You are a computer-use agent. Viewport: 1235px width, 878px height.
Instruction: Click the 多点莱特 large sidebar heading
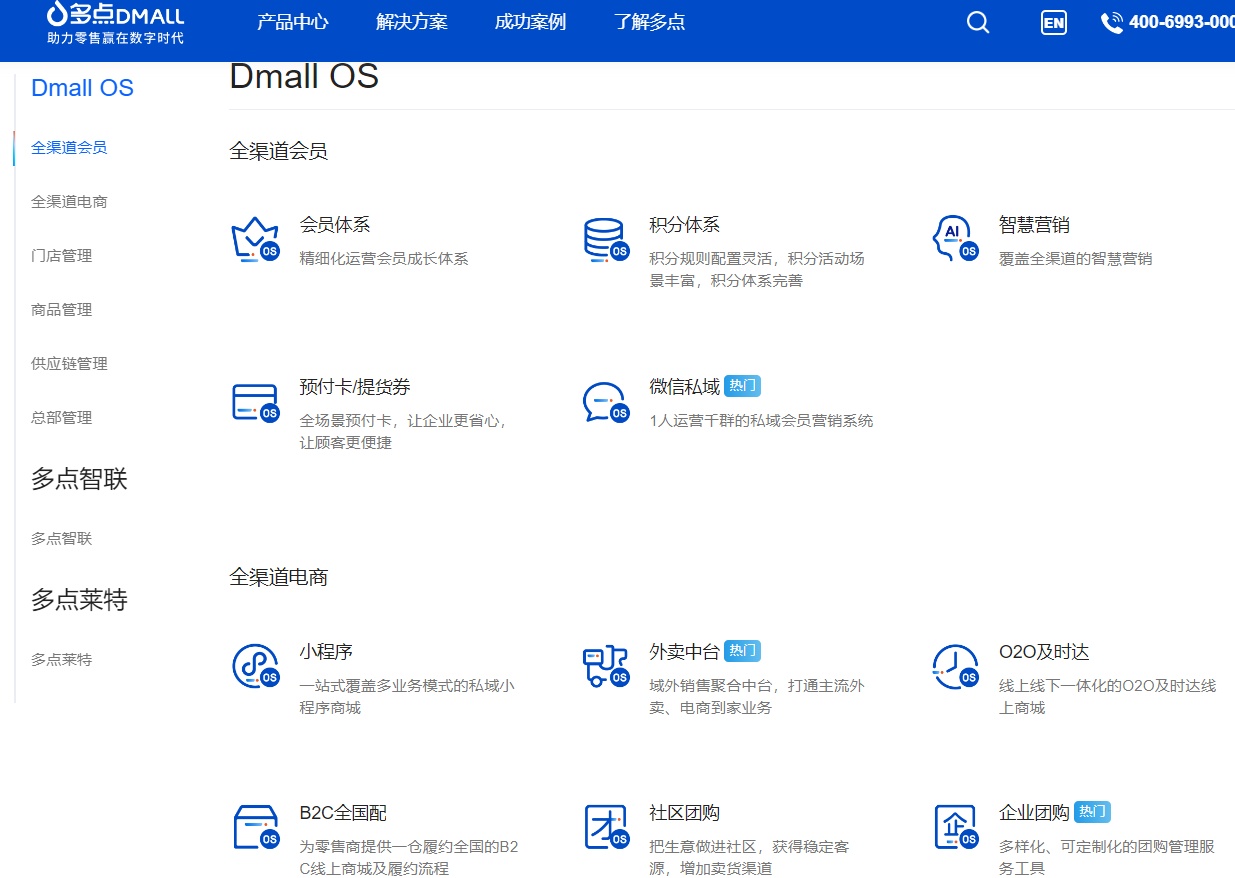point(79,600)
